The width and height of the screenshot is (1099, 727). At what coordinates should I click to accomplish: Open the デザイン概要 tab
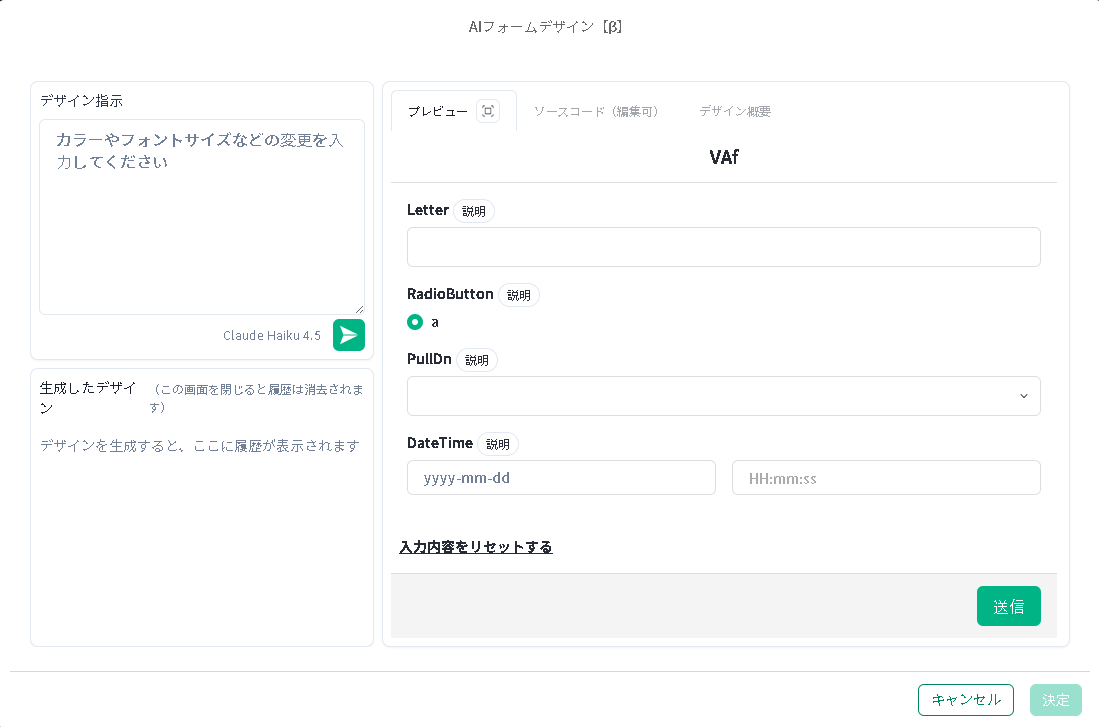(x=735, y=111)
